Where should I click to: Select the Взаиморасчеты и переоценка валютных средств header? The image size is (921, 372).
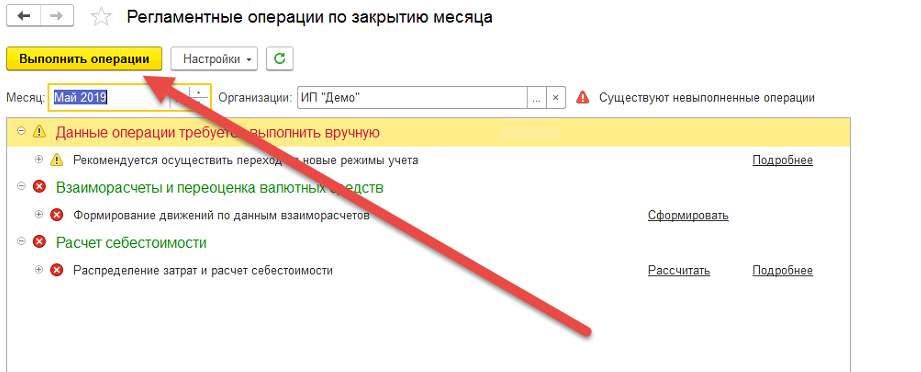click(220, 188)
